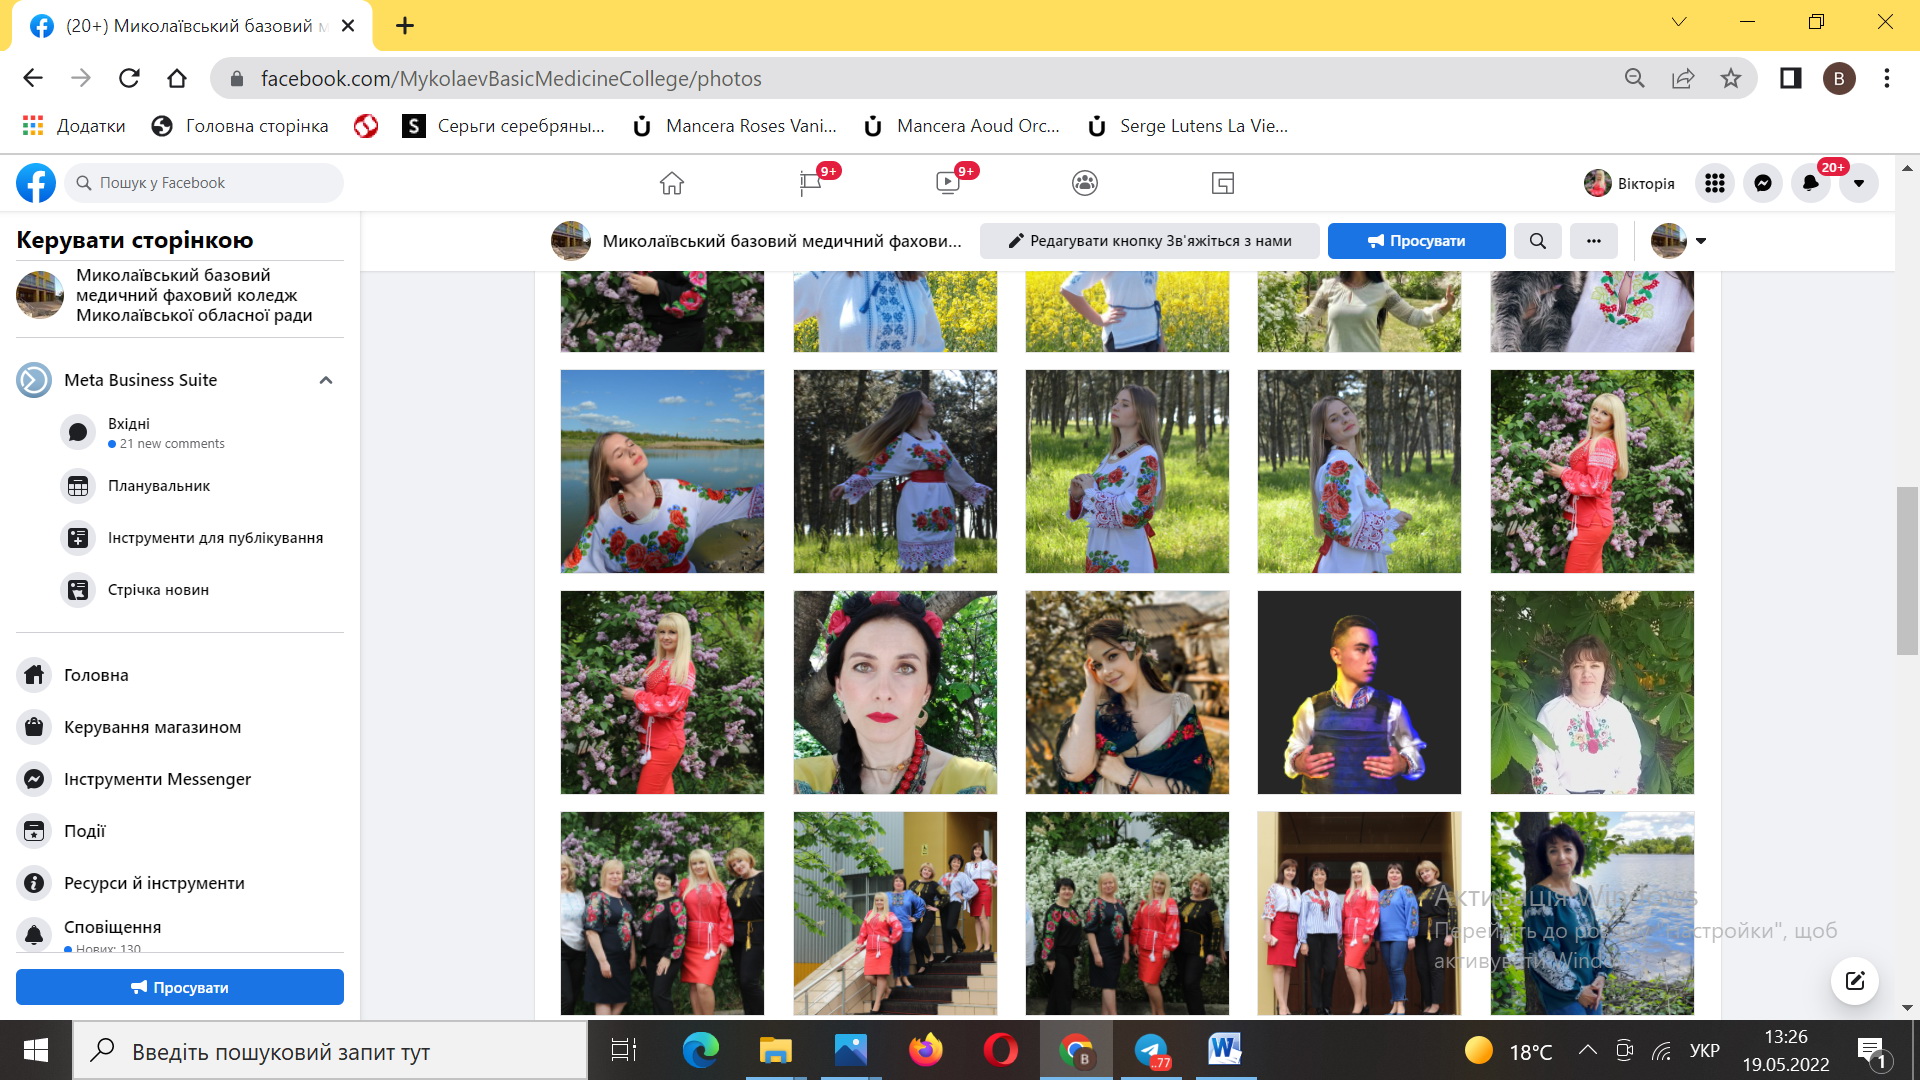Collapse the Meta Business Suite section
1920x1080 pixels.
point(325,380)
